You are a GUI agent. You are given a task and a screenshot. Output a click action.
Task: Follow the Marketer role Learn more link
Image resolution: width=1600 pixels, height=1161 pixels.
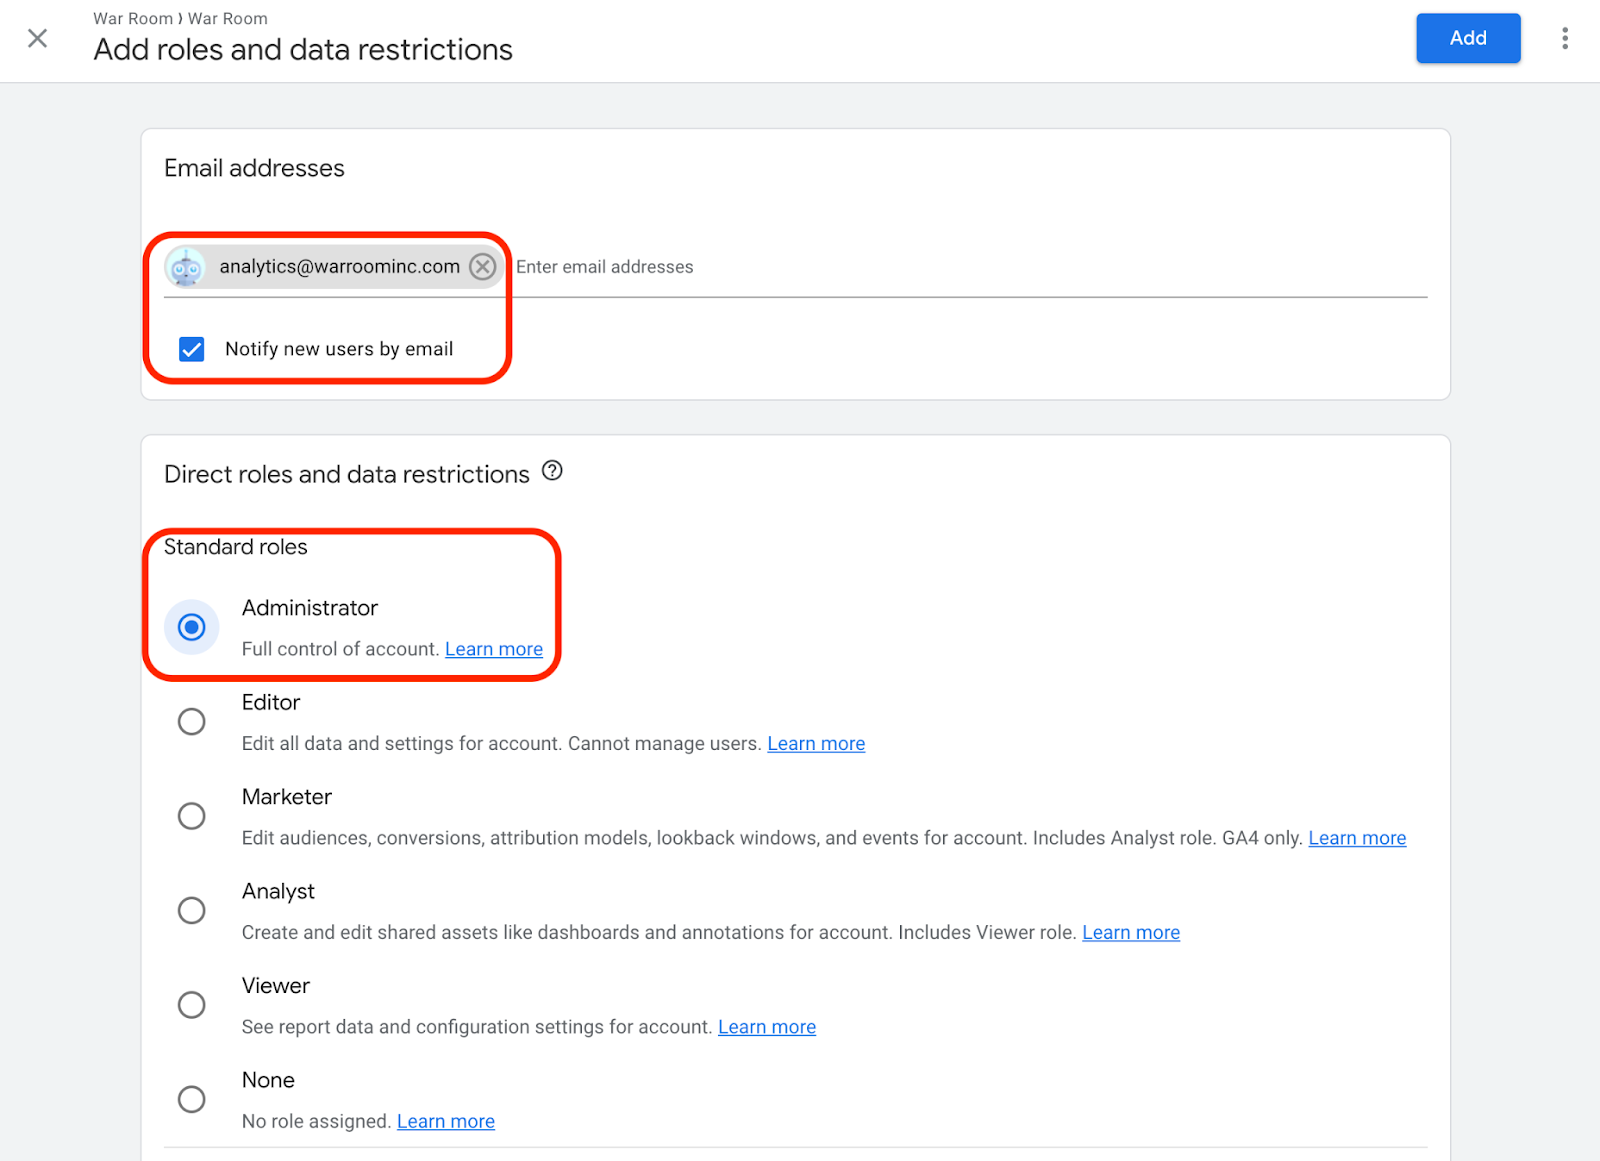pyautogui.click(x=1357, y=838)
